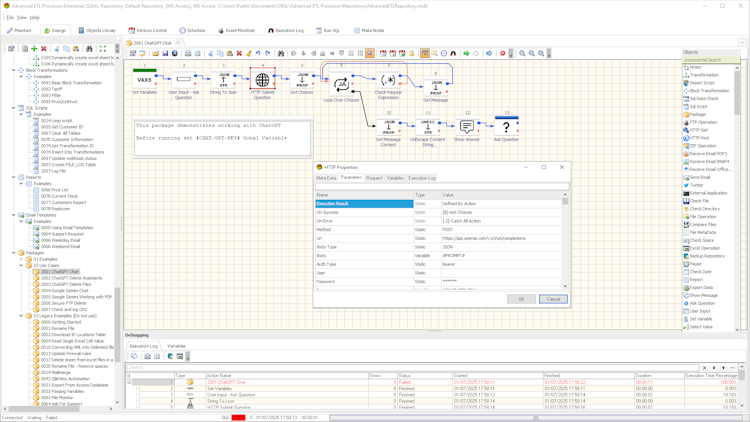Viewport: 750px width, 422px height.
Task: Collapse the SQL Scripts tree node
Action: click(15, 108)
